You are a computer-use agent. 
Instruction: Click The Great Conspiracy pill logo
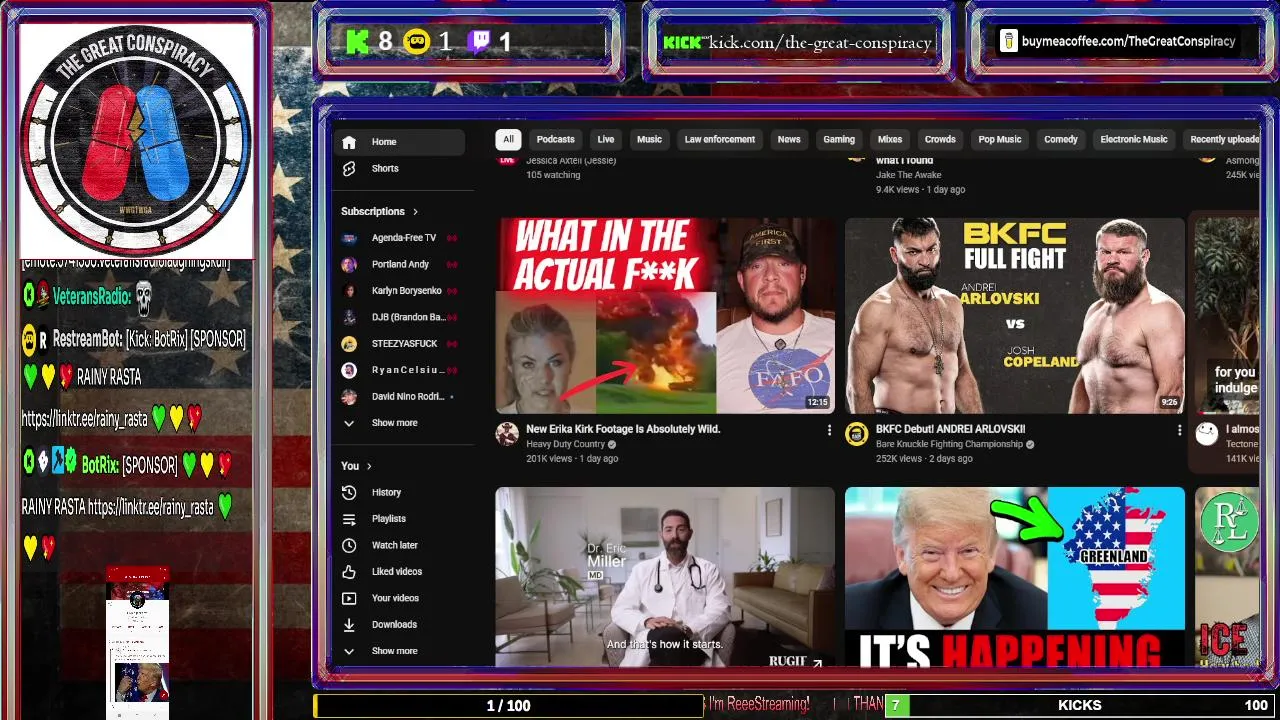[137, 142]
